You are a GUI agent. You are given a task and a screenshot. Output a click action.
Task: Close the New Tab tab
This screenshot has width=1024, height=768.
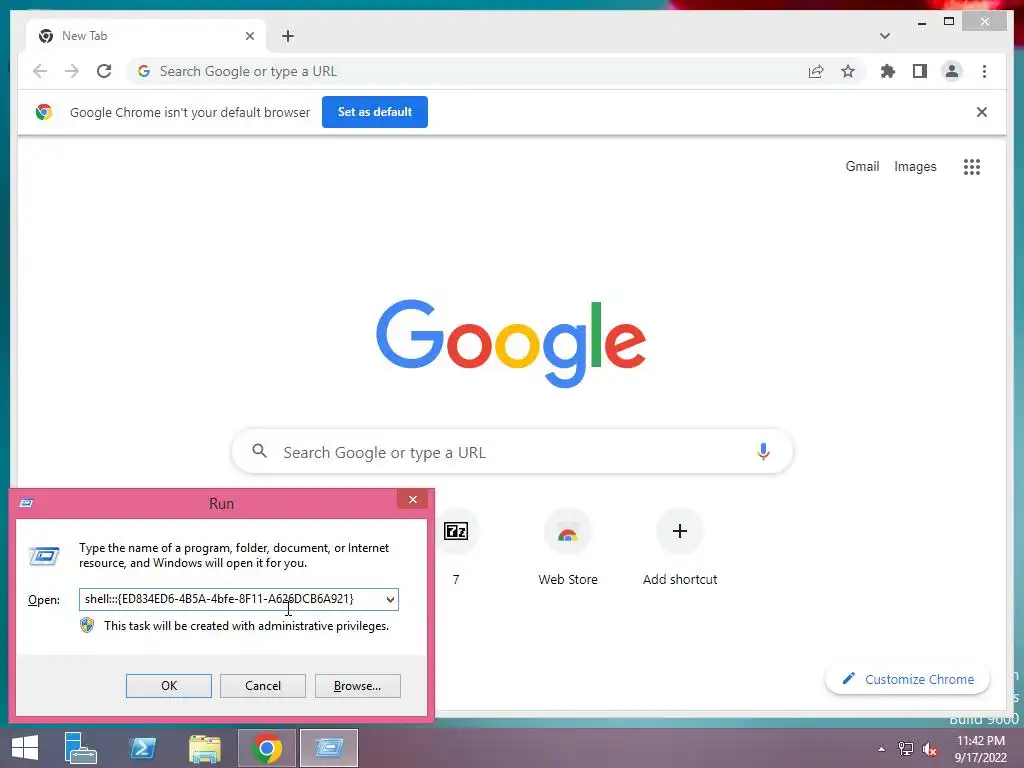tap(249, 36)
